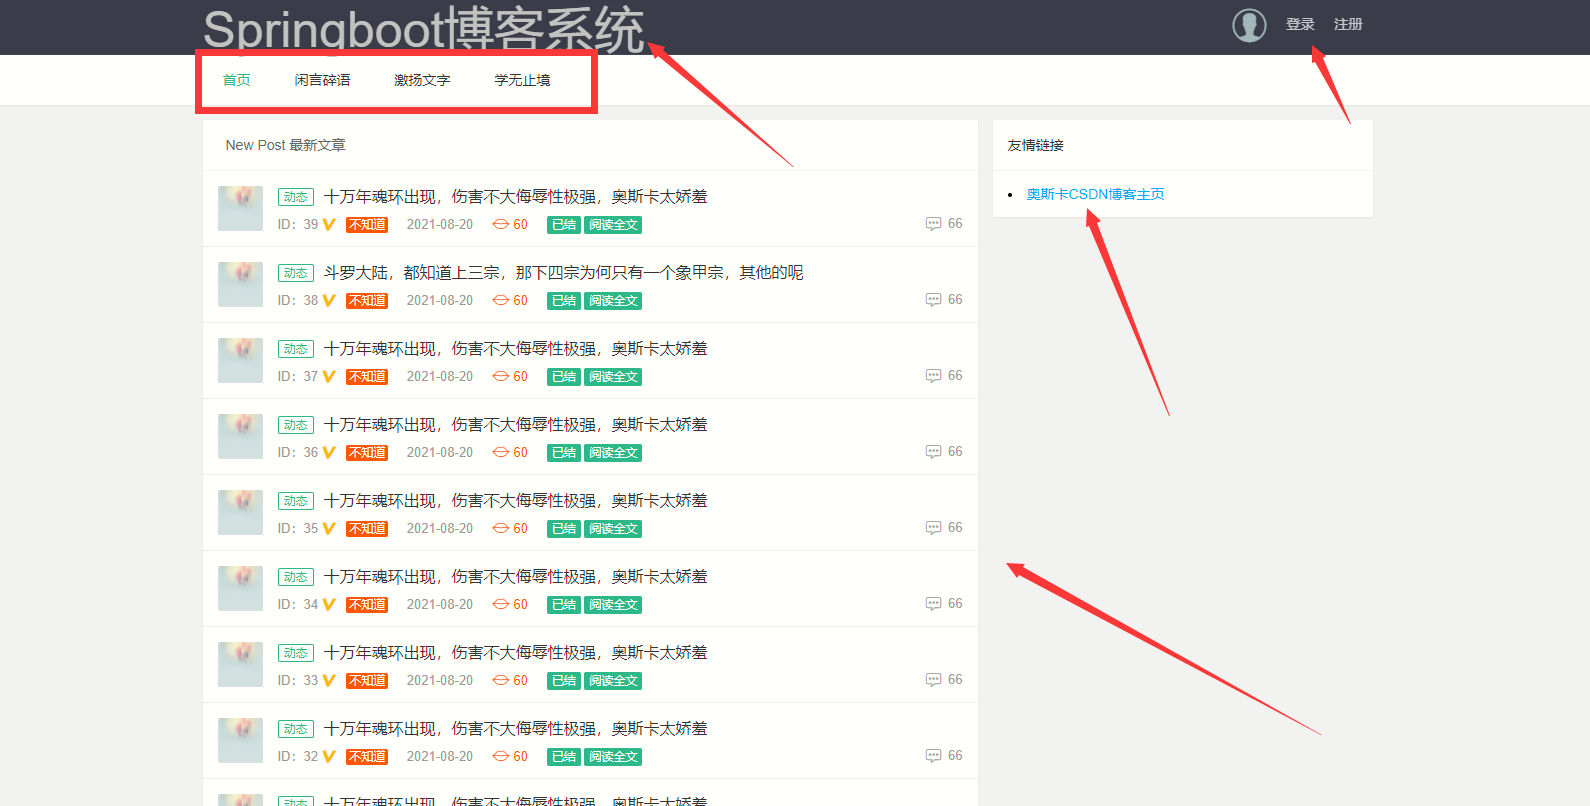Click the 动态 tag on post ID 38
Image resolution: width=1590 pixels, height=806 pixels.
click(296, 273)
